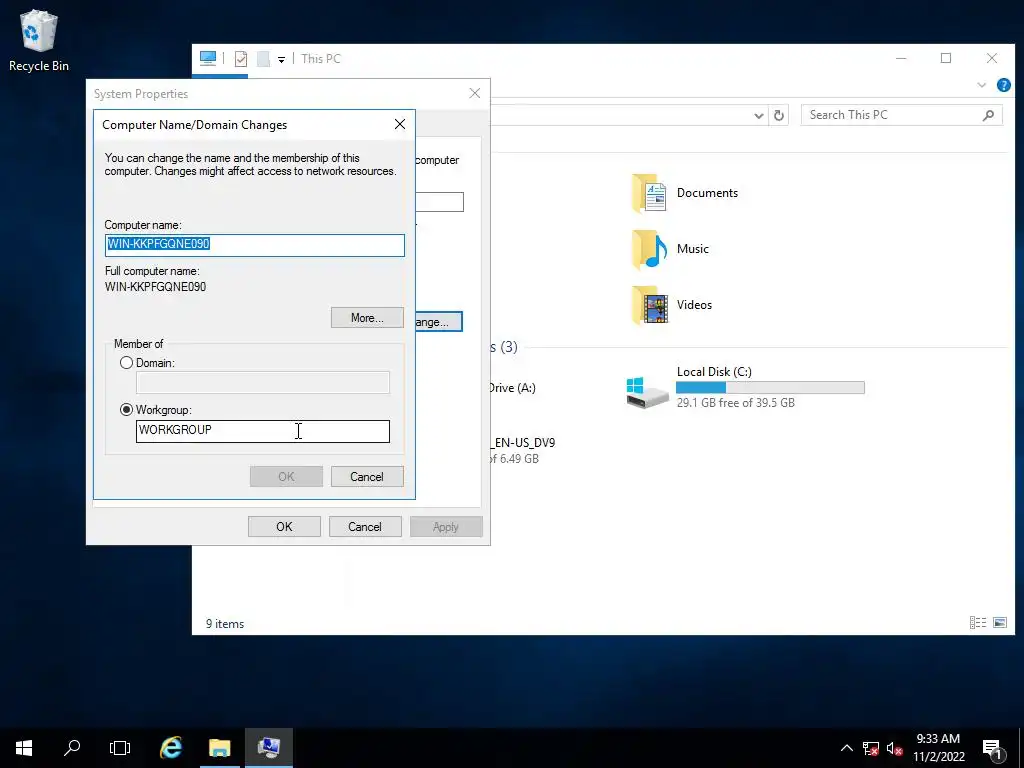Maximize the This PC window
The width and height of the screenshot is (1024, 768).
tap(946, 58)
